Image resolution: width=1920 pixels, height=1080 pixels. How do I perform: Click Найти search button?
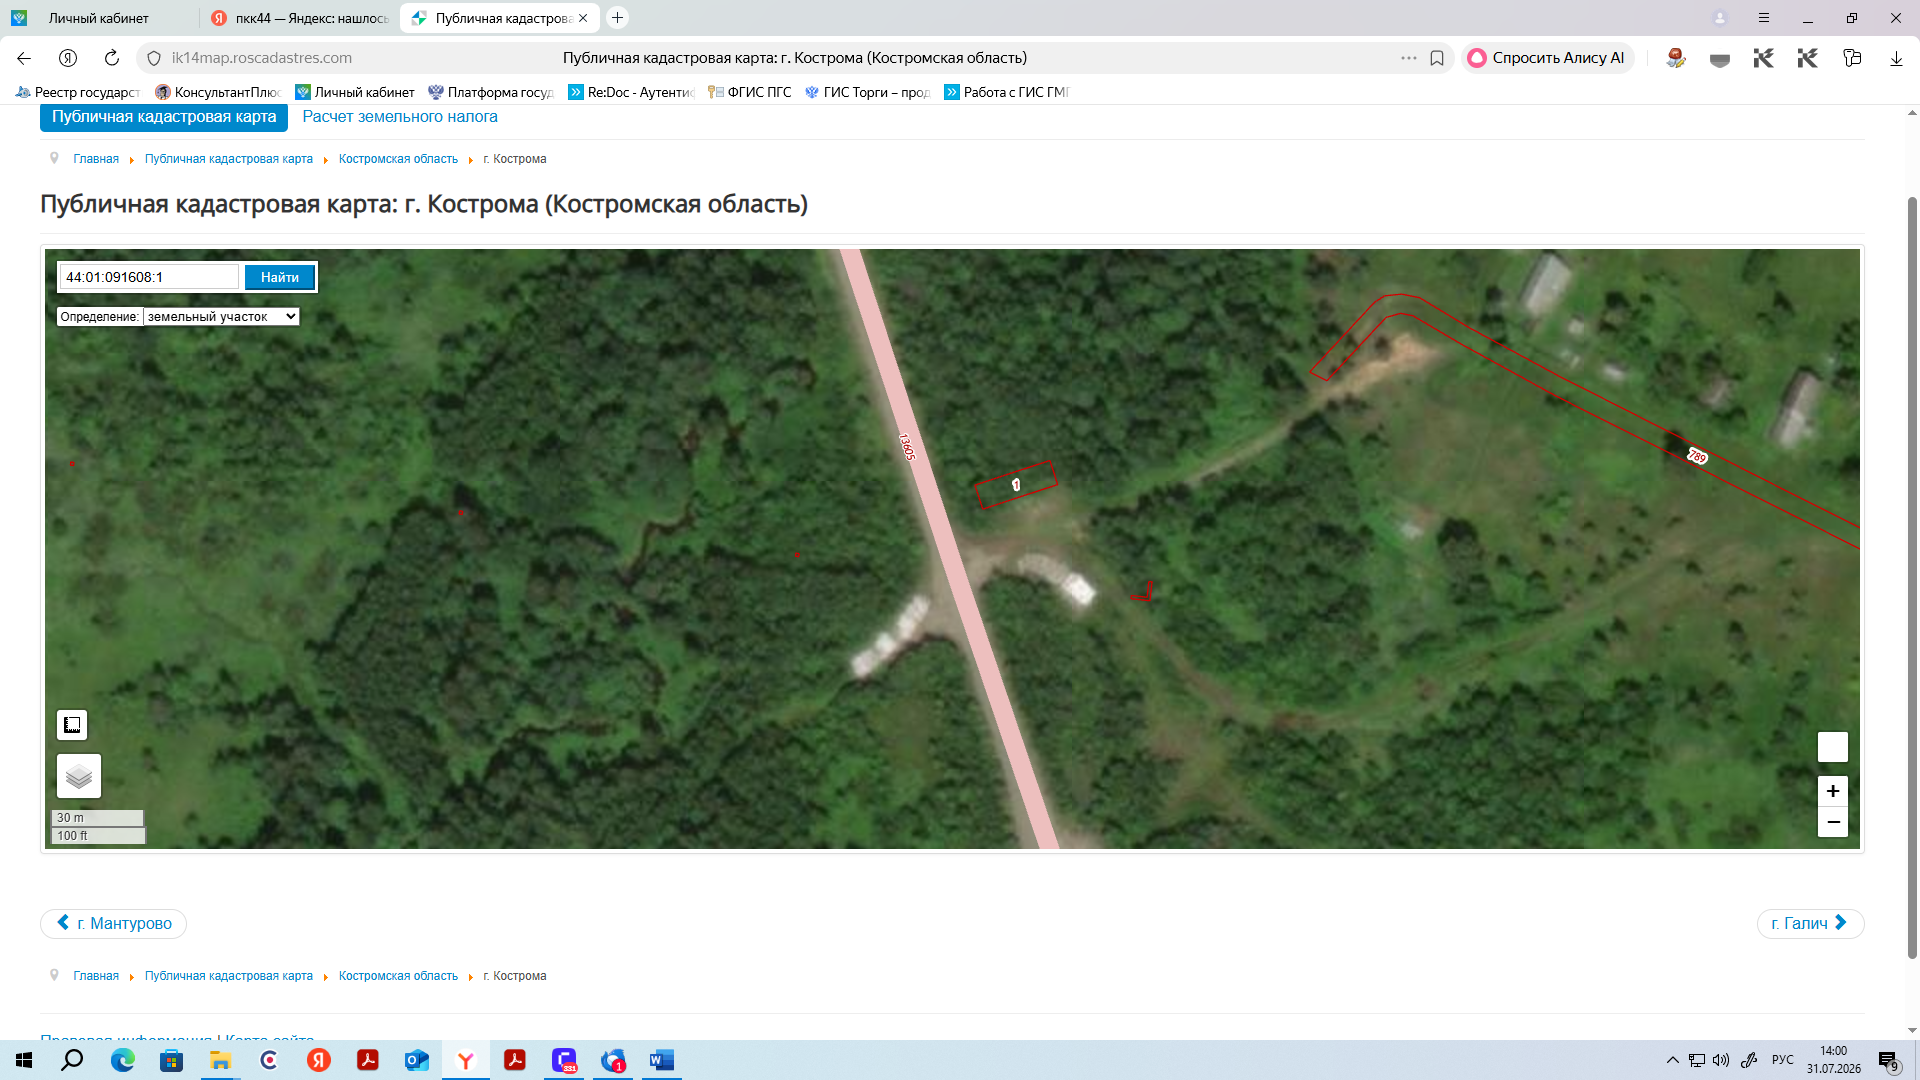coord(280,277)
